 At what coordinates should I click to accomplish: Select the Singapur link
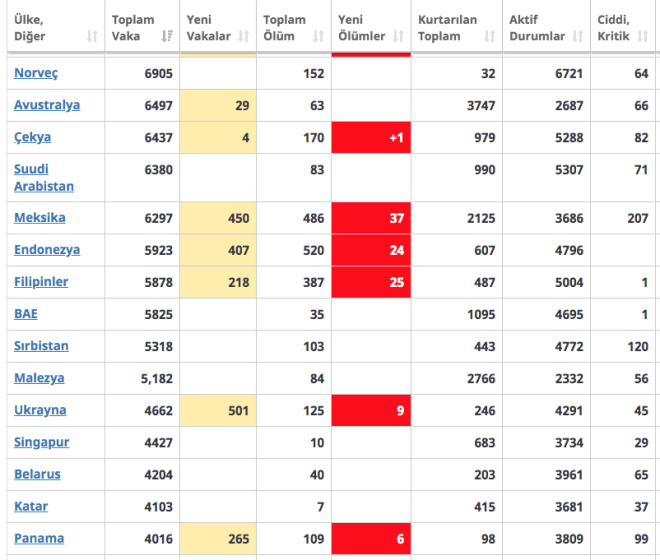pos(41,442)
